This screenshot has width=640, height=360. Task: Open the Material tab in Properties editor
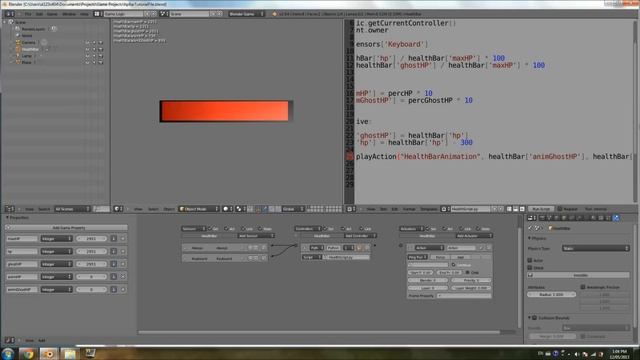[x=594, y=218]
